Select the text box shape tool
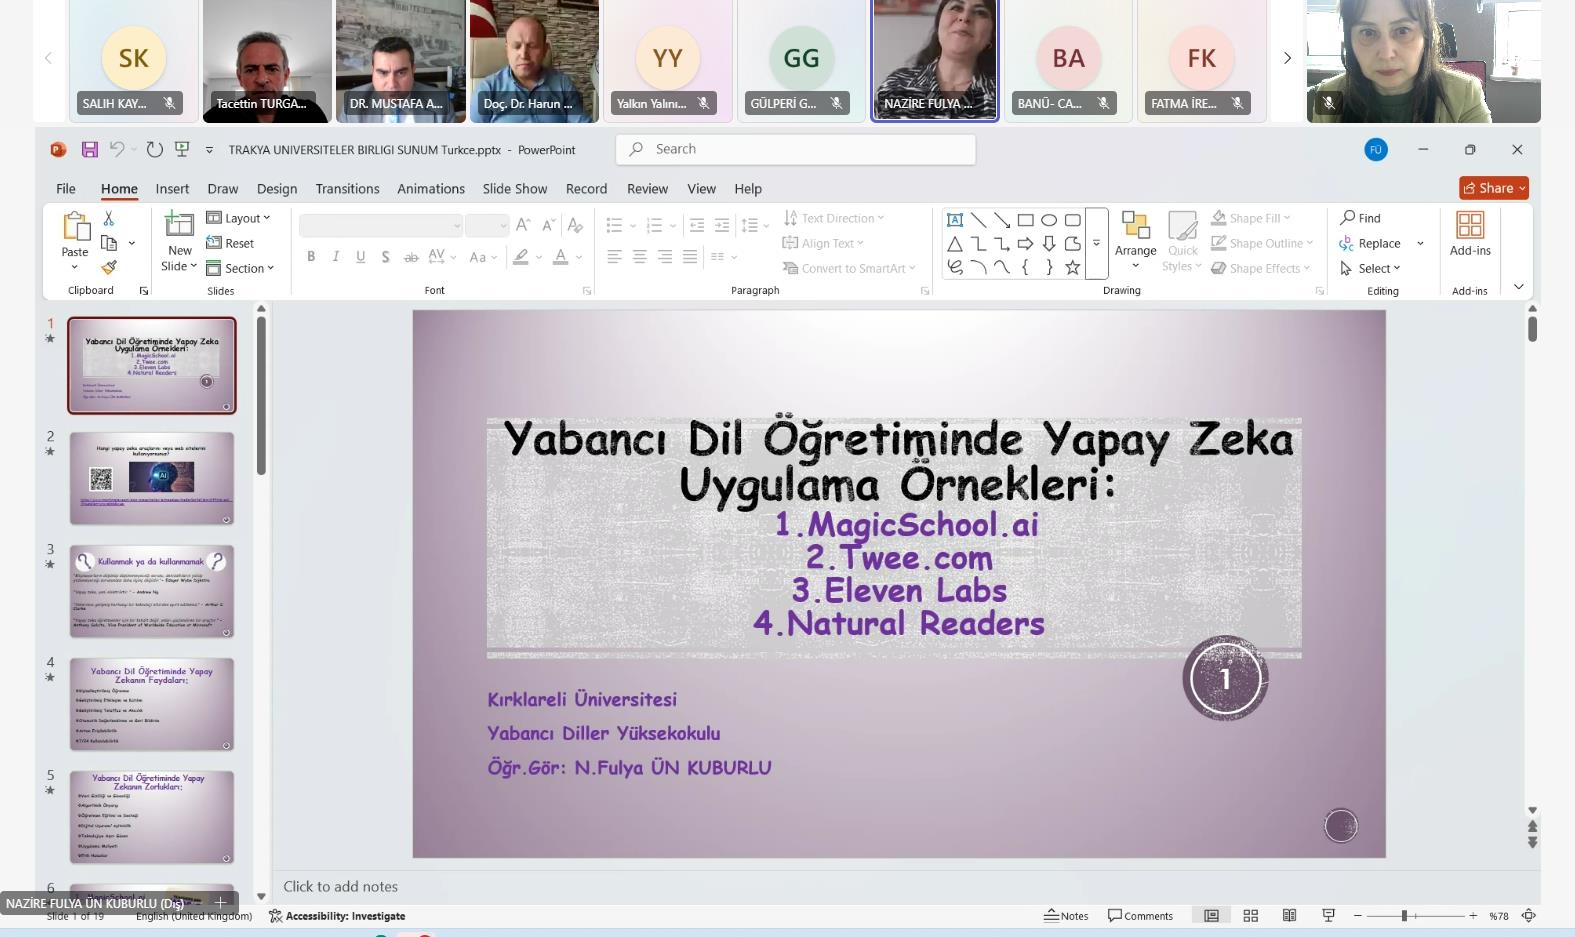The height and width of the screenshot is (937, 1575). [x=955, y=220]
